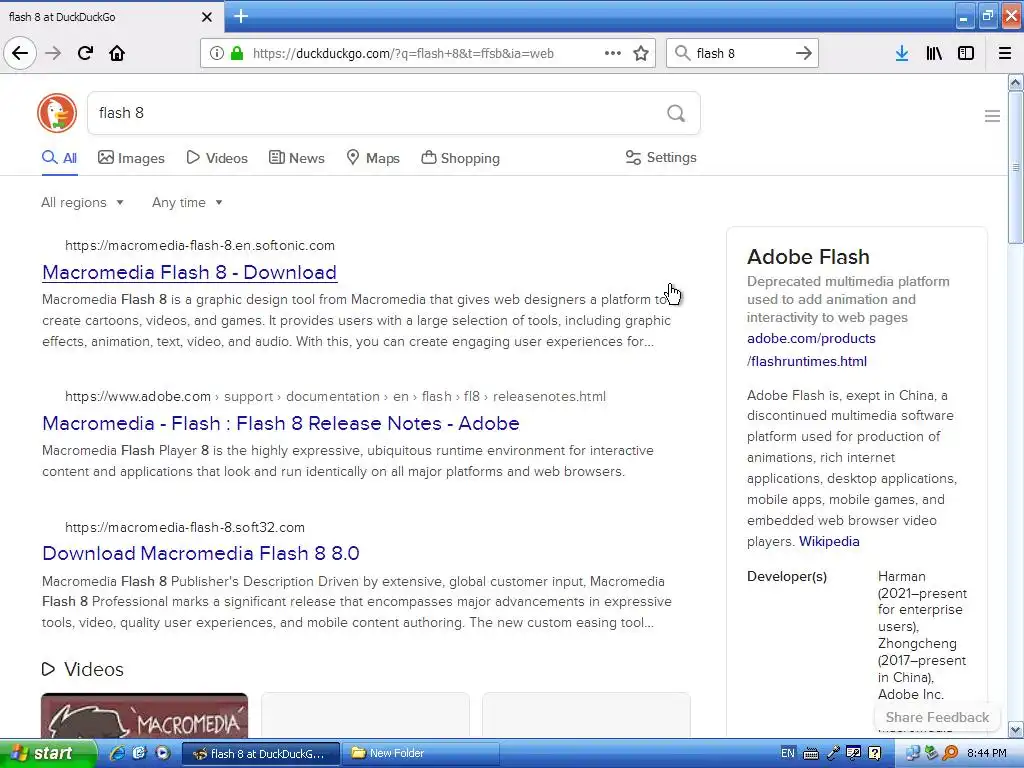Click the green padlock security icon
This screenshot has height=768, width=1024.
click(236, 53)
